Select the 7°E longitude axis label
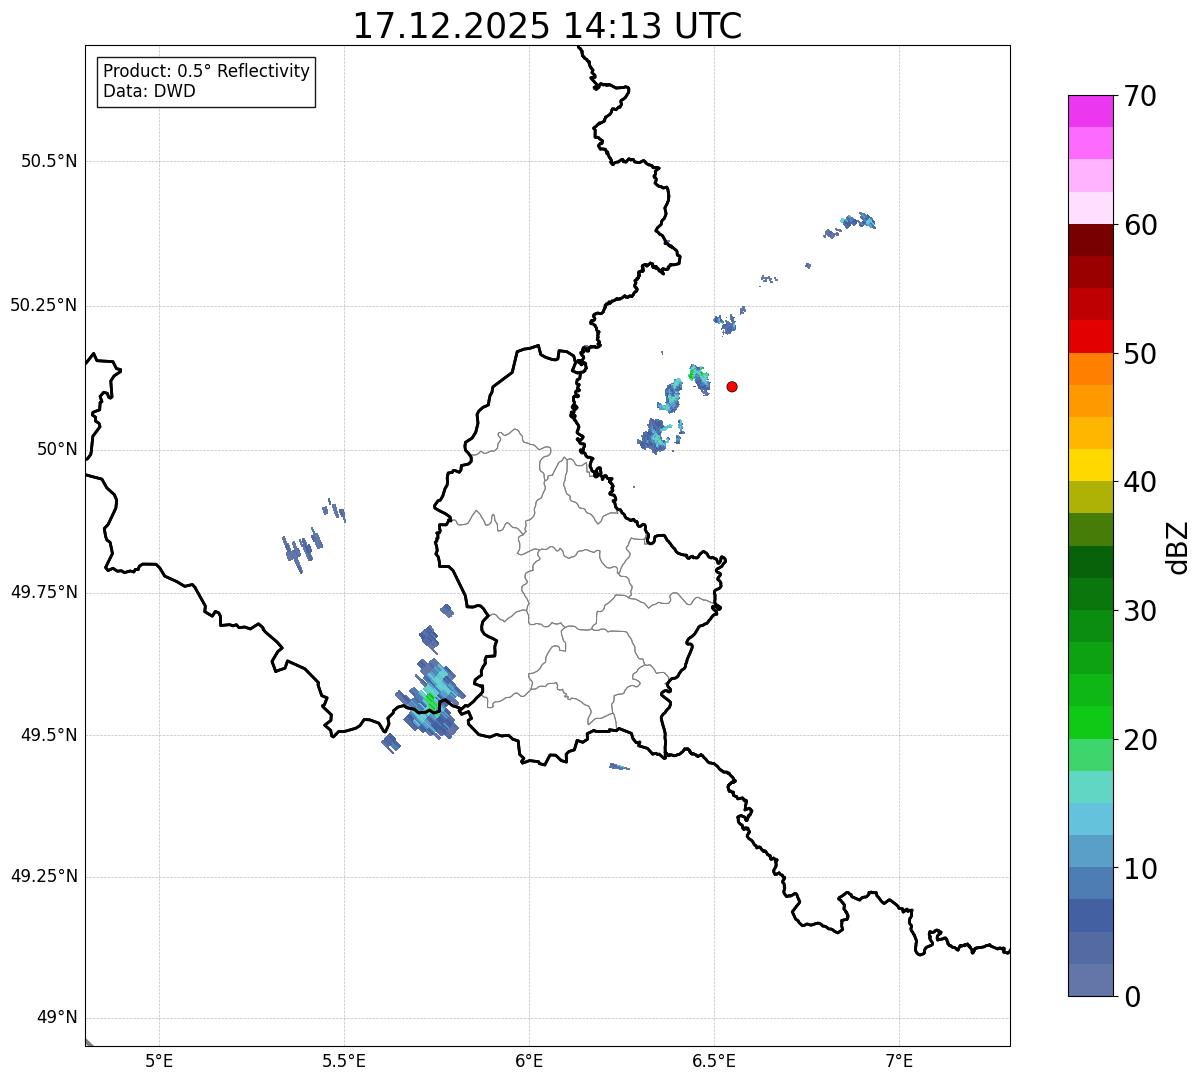1202x1081 pixels. tap(899, 1060)
